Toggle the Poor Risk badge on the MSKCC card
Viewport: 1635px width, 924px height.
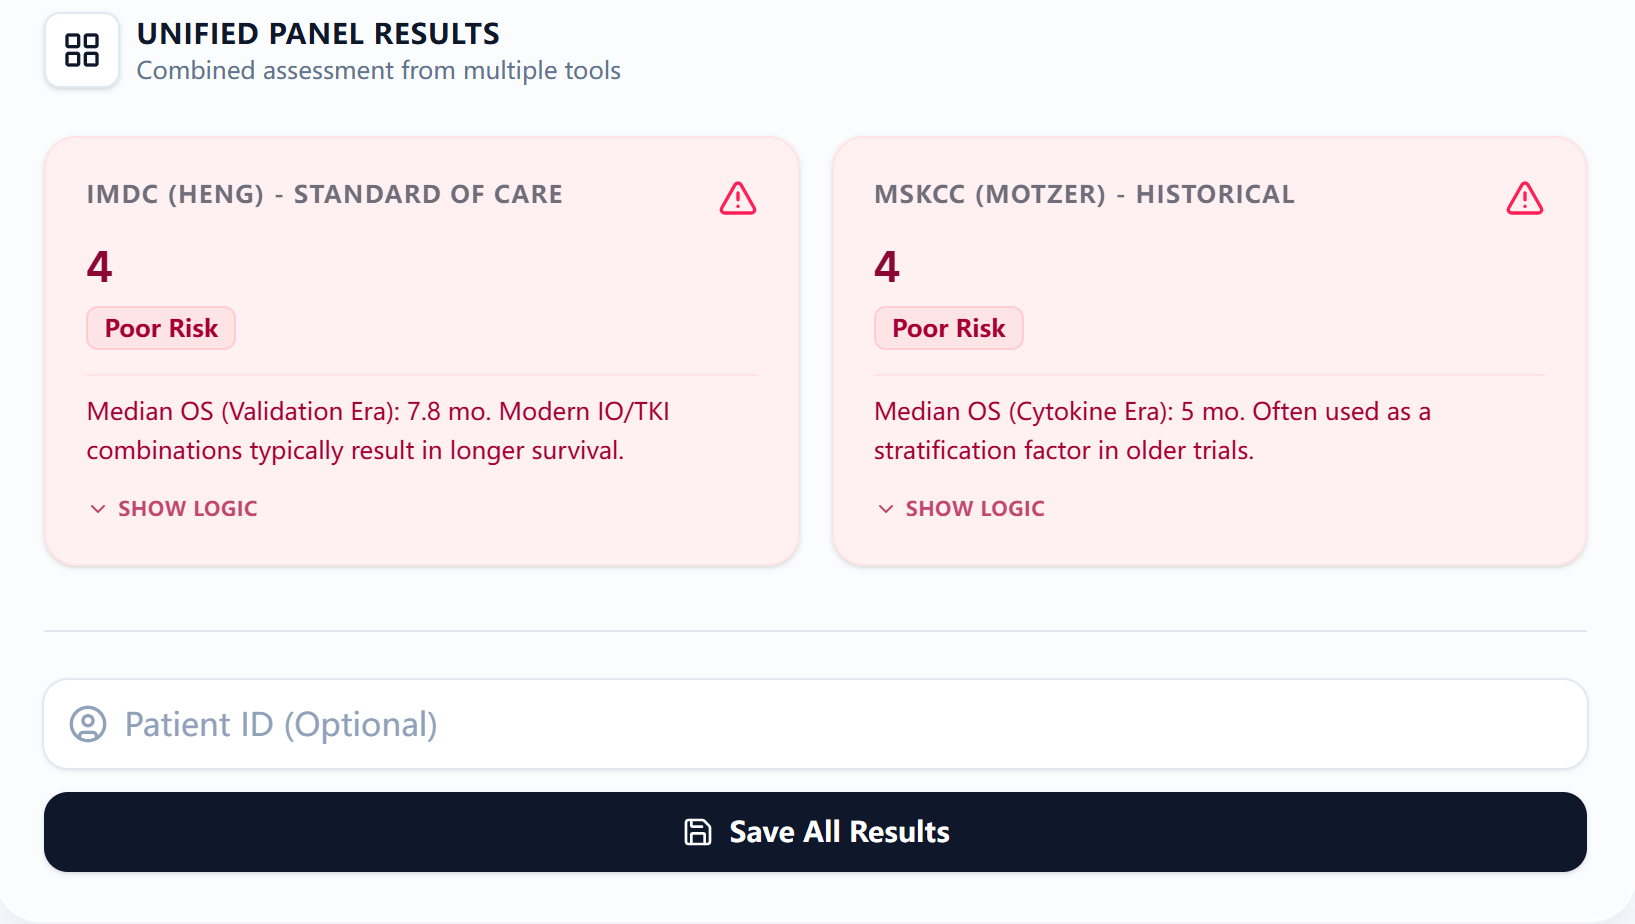(x=948, y=327)
